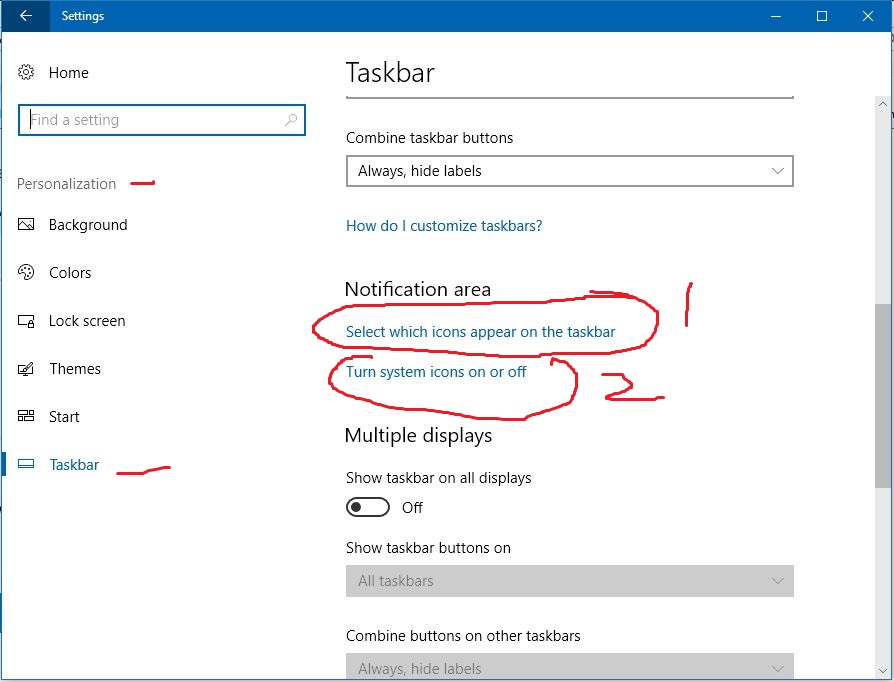Image resolution: width=894 pixels, height=682 pixels.
Task: Select the Start settings icon
Action: click(x=27, y=417)
